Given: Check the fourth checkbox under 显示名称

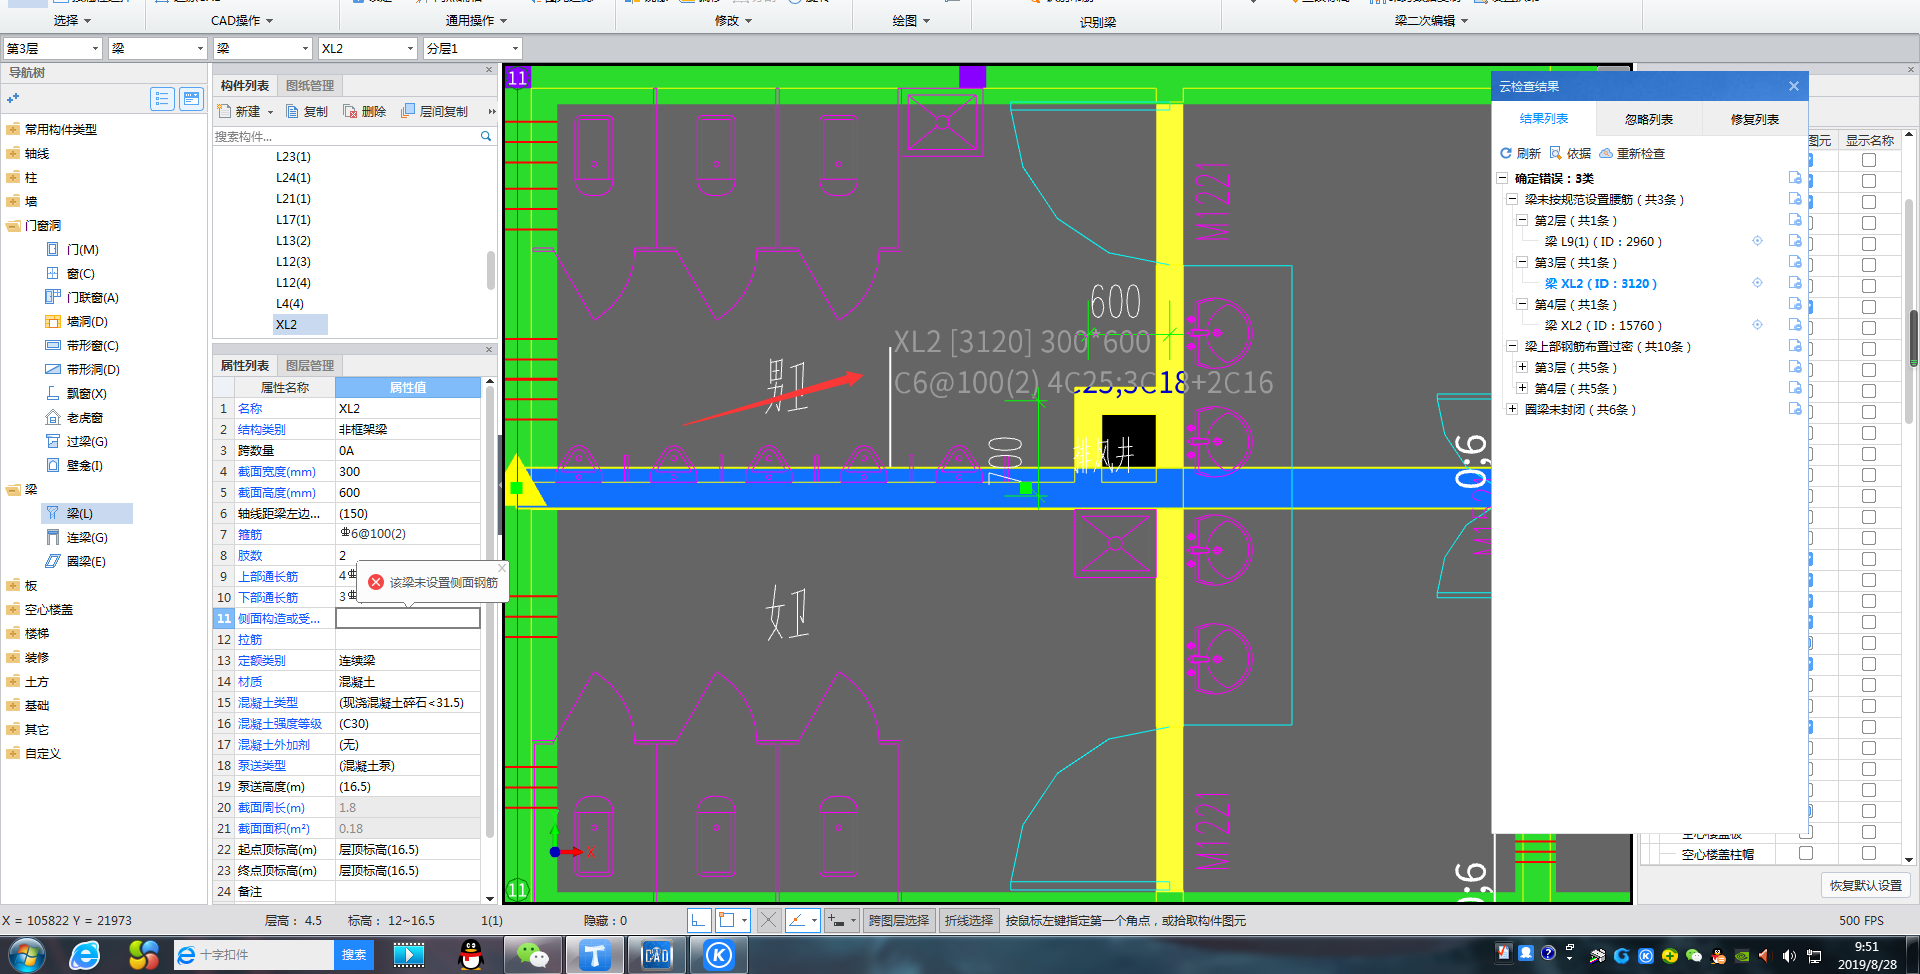Looking at the screenshot, I should (x=1869, y=223).
